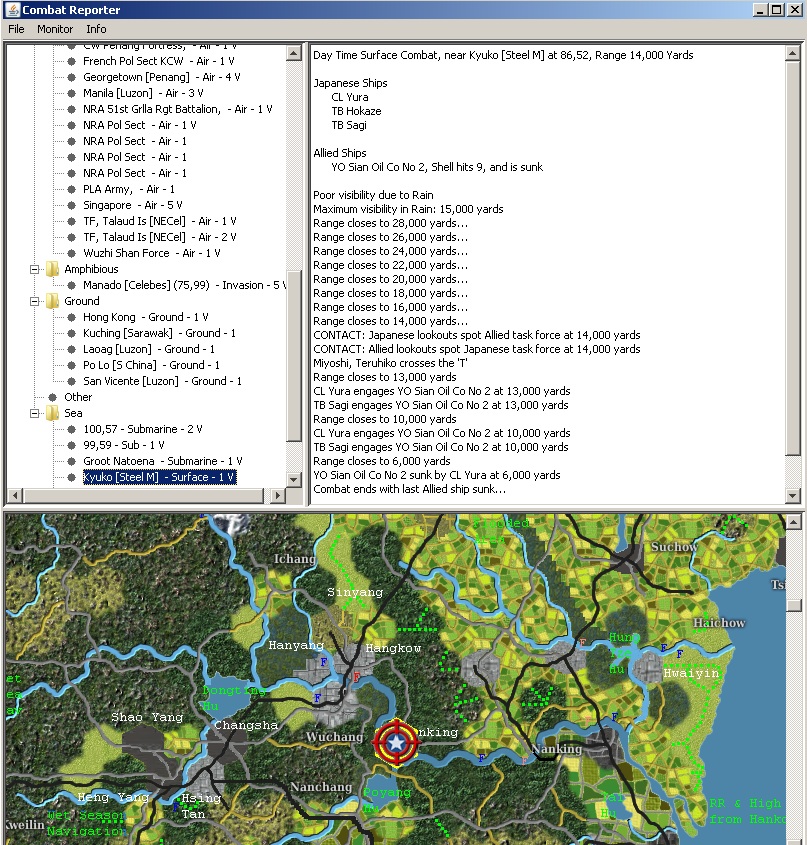Click the bullet icon beside Singapore Air entry
Image resolution: width=807 pixels, height=845 pixels.
(71, 205)
